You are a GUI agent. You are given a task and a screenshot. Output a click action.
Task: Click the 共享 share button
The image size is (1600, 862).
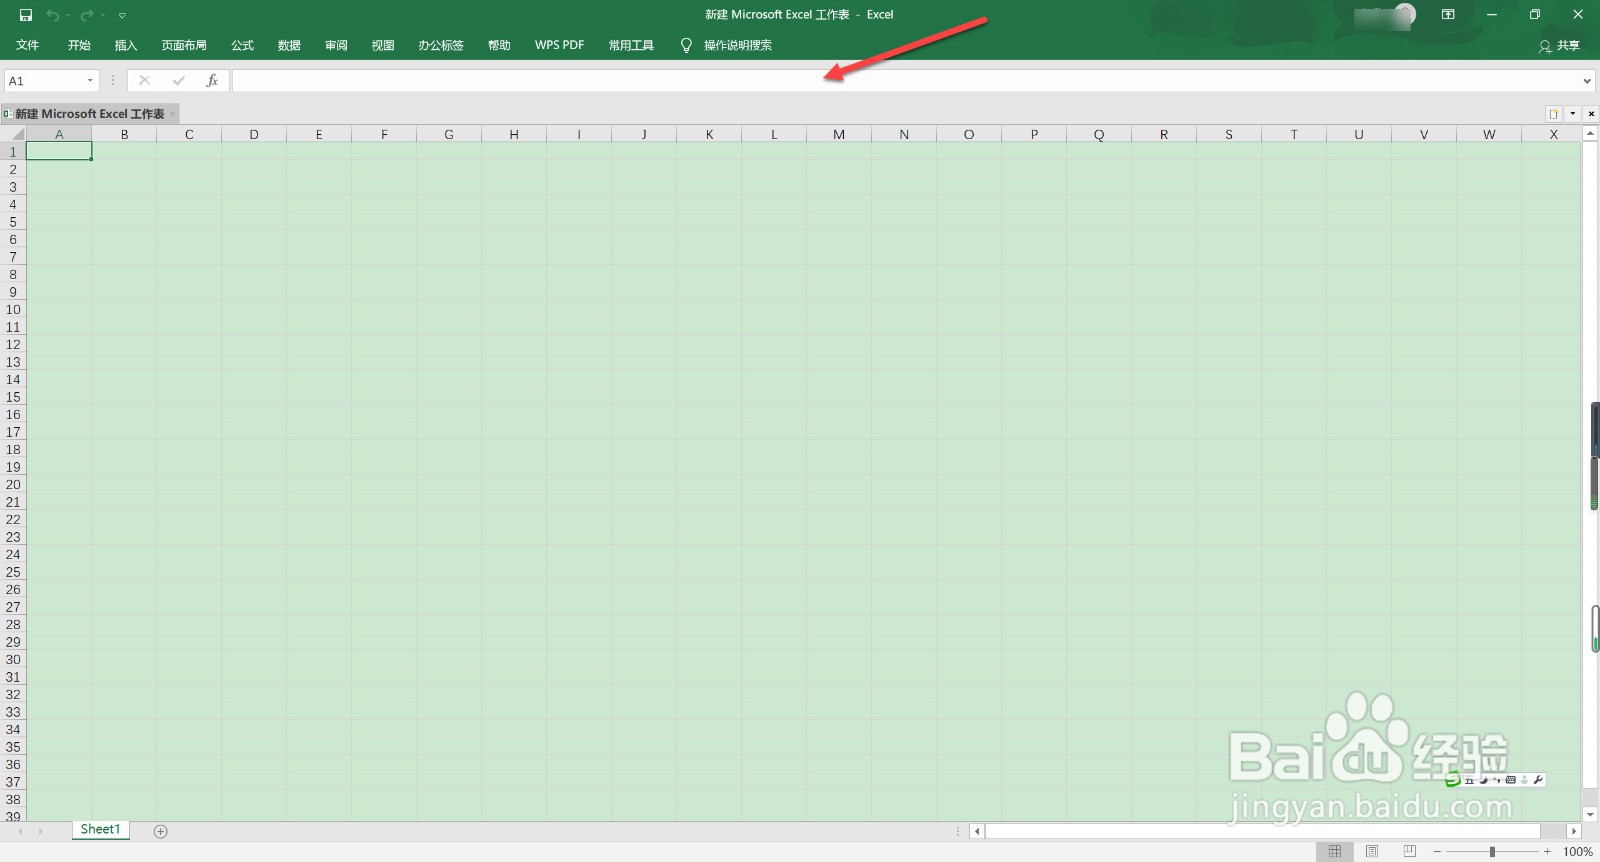pos(1559,46)
